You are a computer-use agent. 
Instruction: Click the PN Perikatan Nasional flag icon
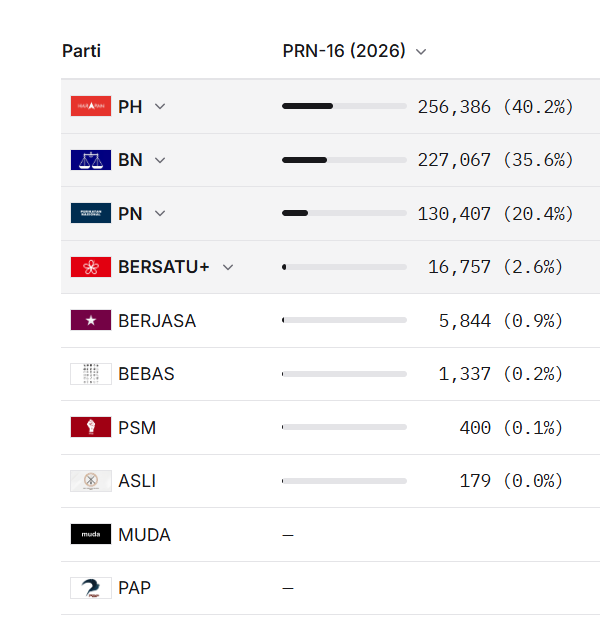91,213
